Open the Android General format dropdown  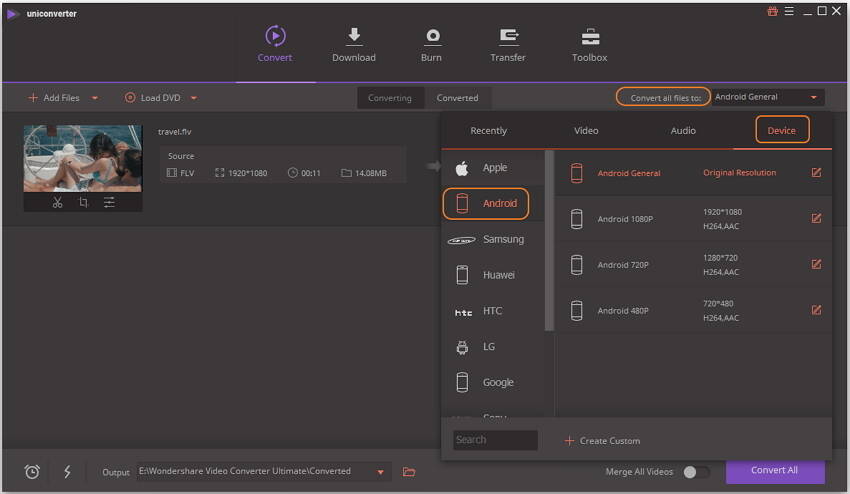click(768, 97)
